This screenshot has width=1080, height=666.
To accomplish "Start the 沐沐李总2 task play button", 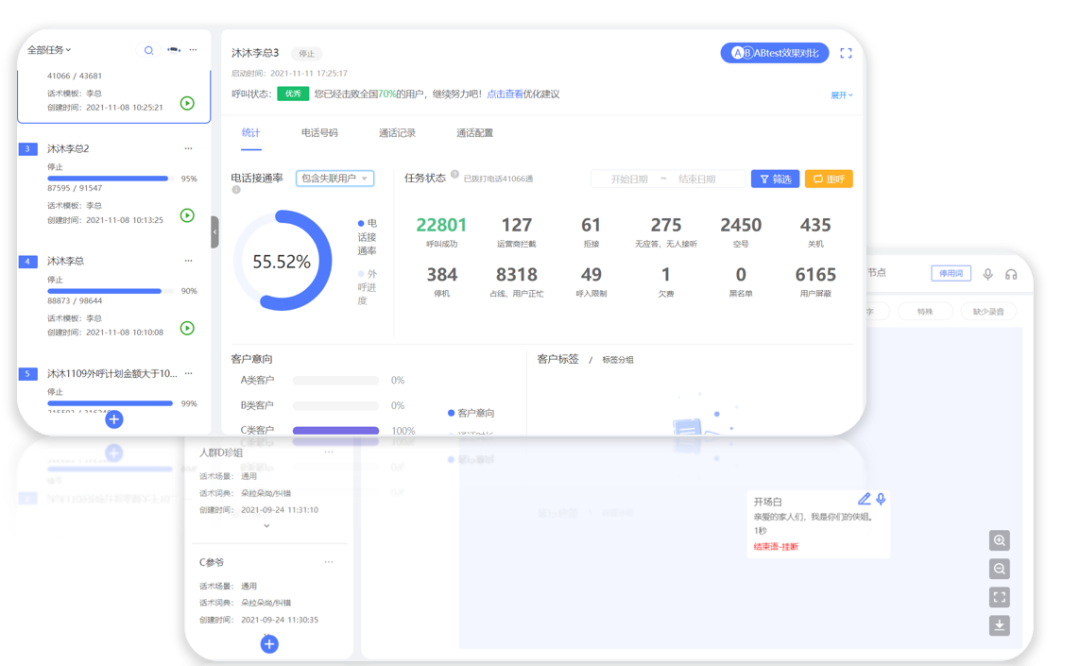I will 187,216.
